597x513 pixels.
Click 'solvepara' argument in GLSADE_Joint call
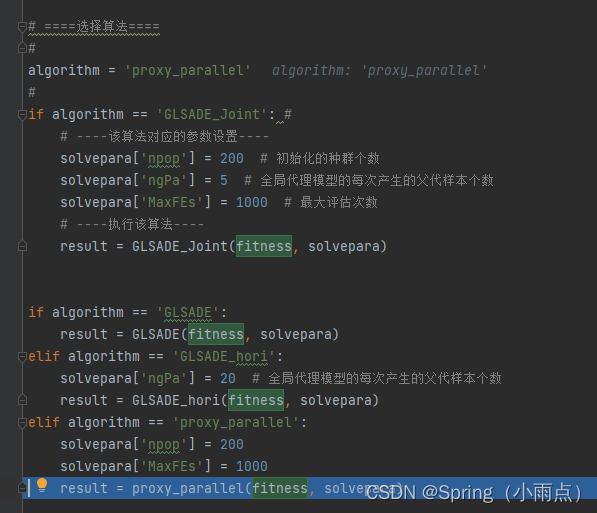tap(344, 246)
